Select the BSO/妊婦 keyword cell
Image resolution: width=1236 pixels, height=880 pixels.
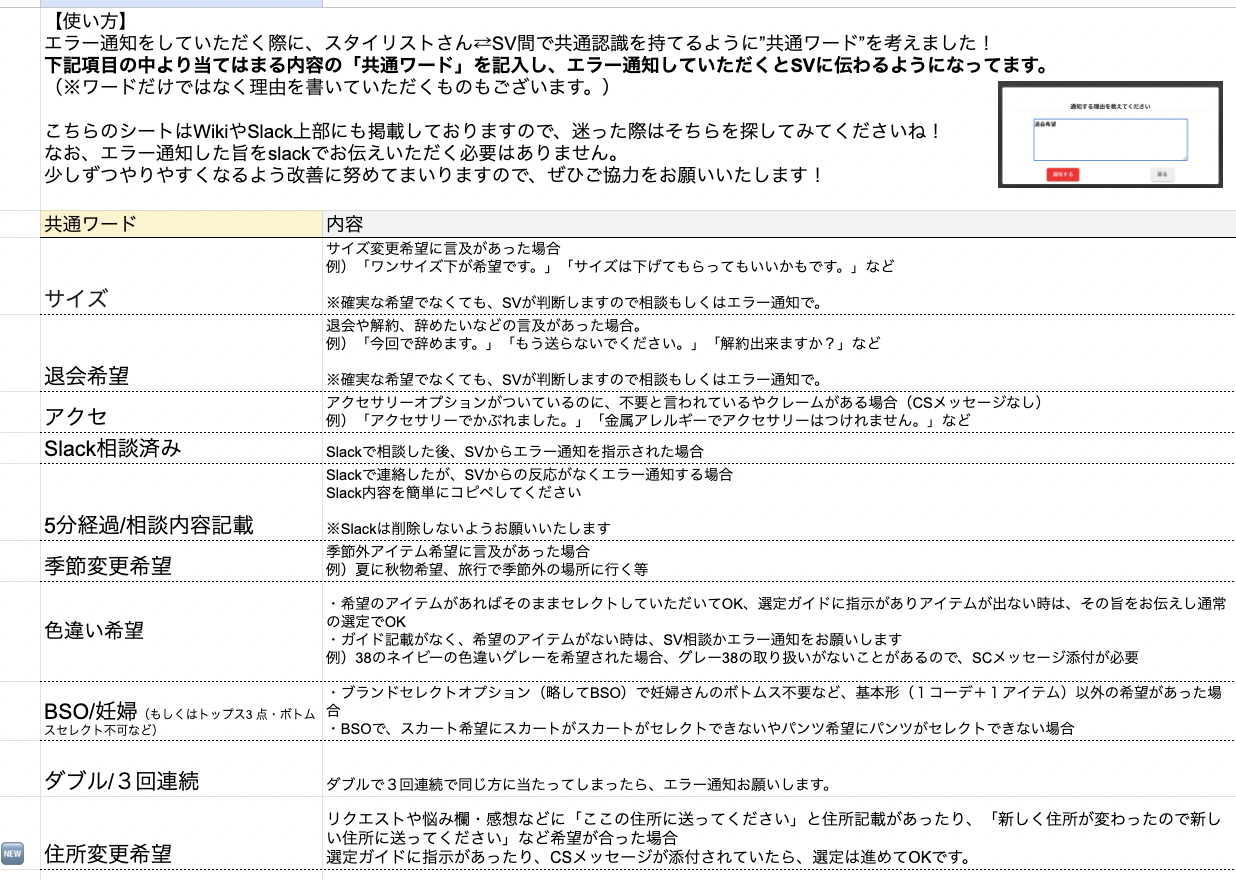click(180, 712)
